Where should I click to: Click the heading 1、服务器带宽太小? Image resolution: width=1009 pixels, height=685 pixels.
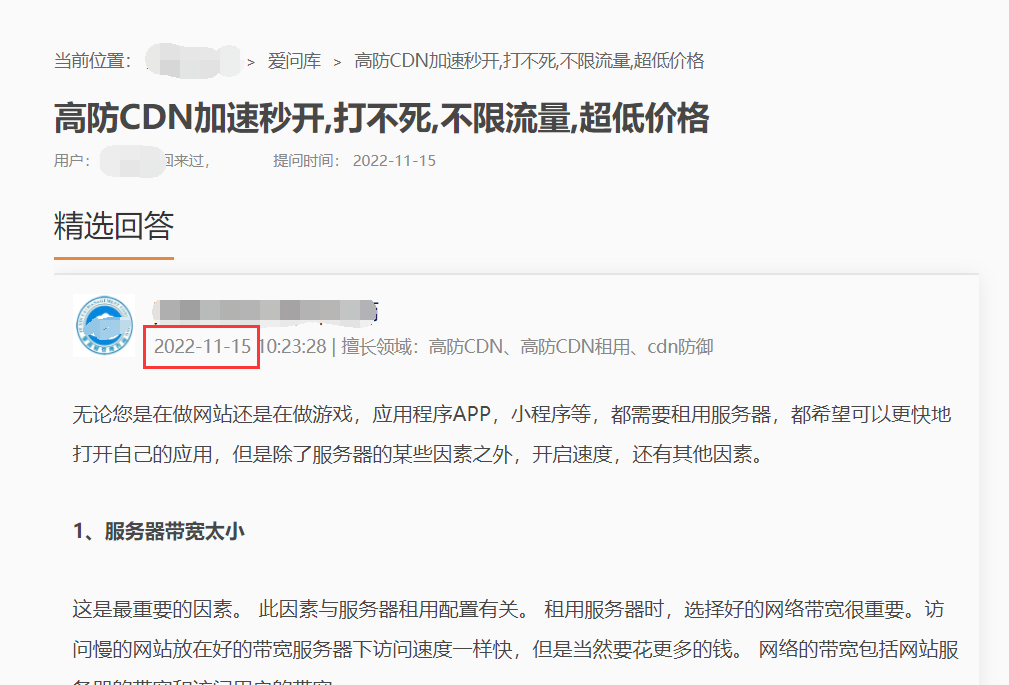click(158, 532)
